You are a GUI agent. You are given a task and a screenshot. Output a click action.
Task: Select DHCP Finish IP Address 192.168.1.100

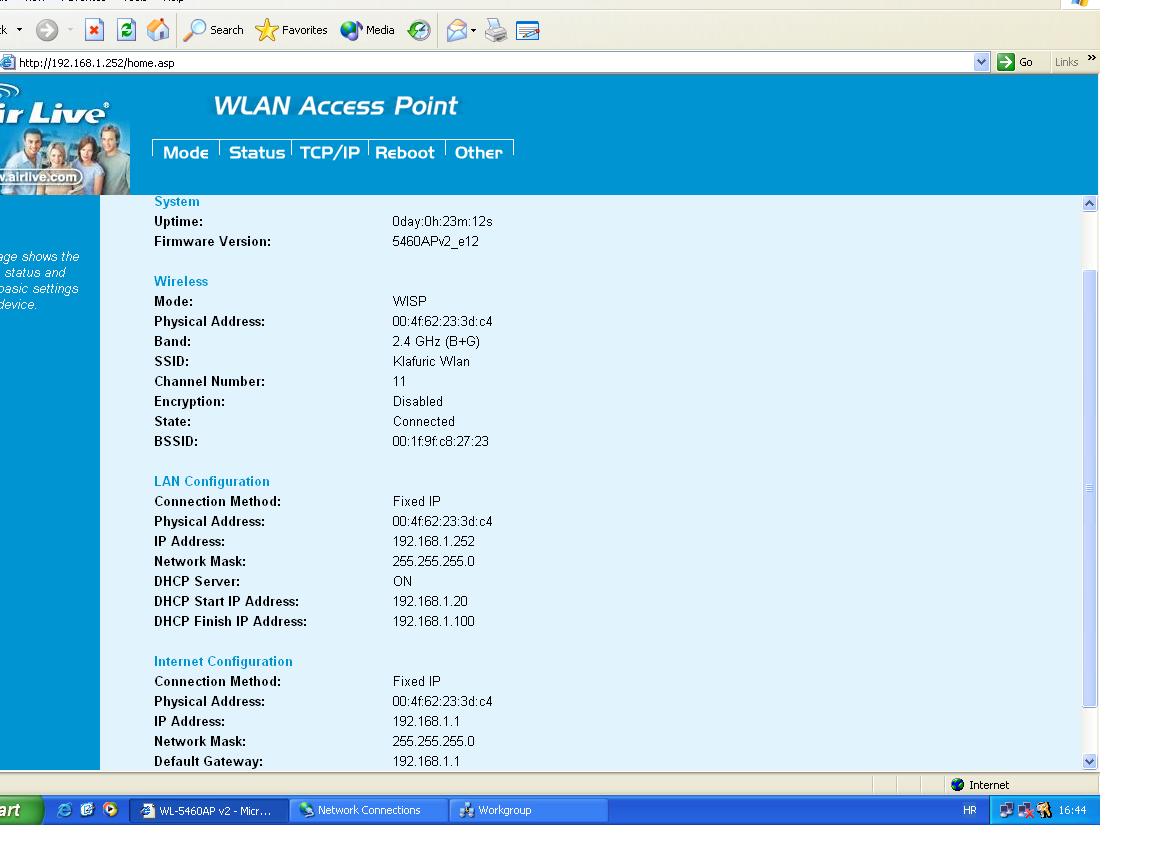[433, 622]
